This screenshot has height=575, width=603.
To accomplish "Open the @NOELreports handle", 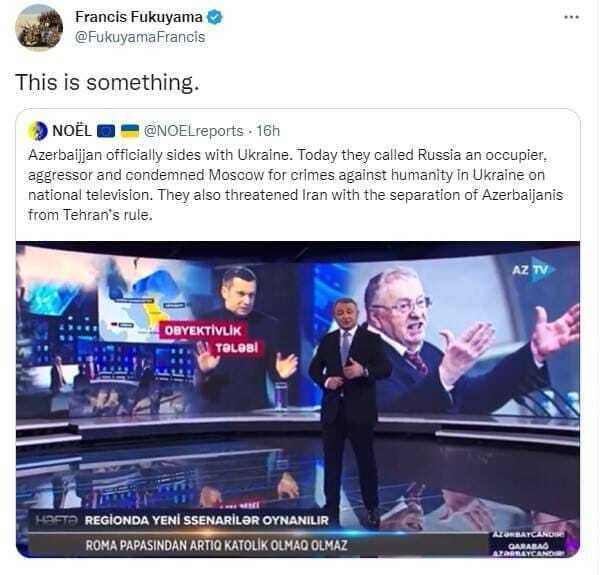I will pyautogui.click(x=194, y=131).
